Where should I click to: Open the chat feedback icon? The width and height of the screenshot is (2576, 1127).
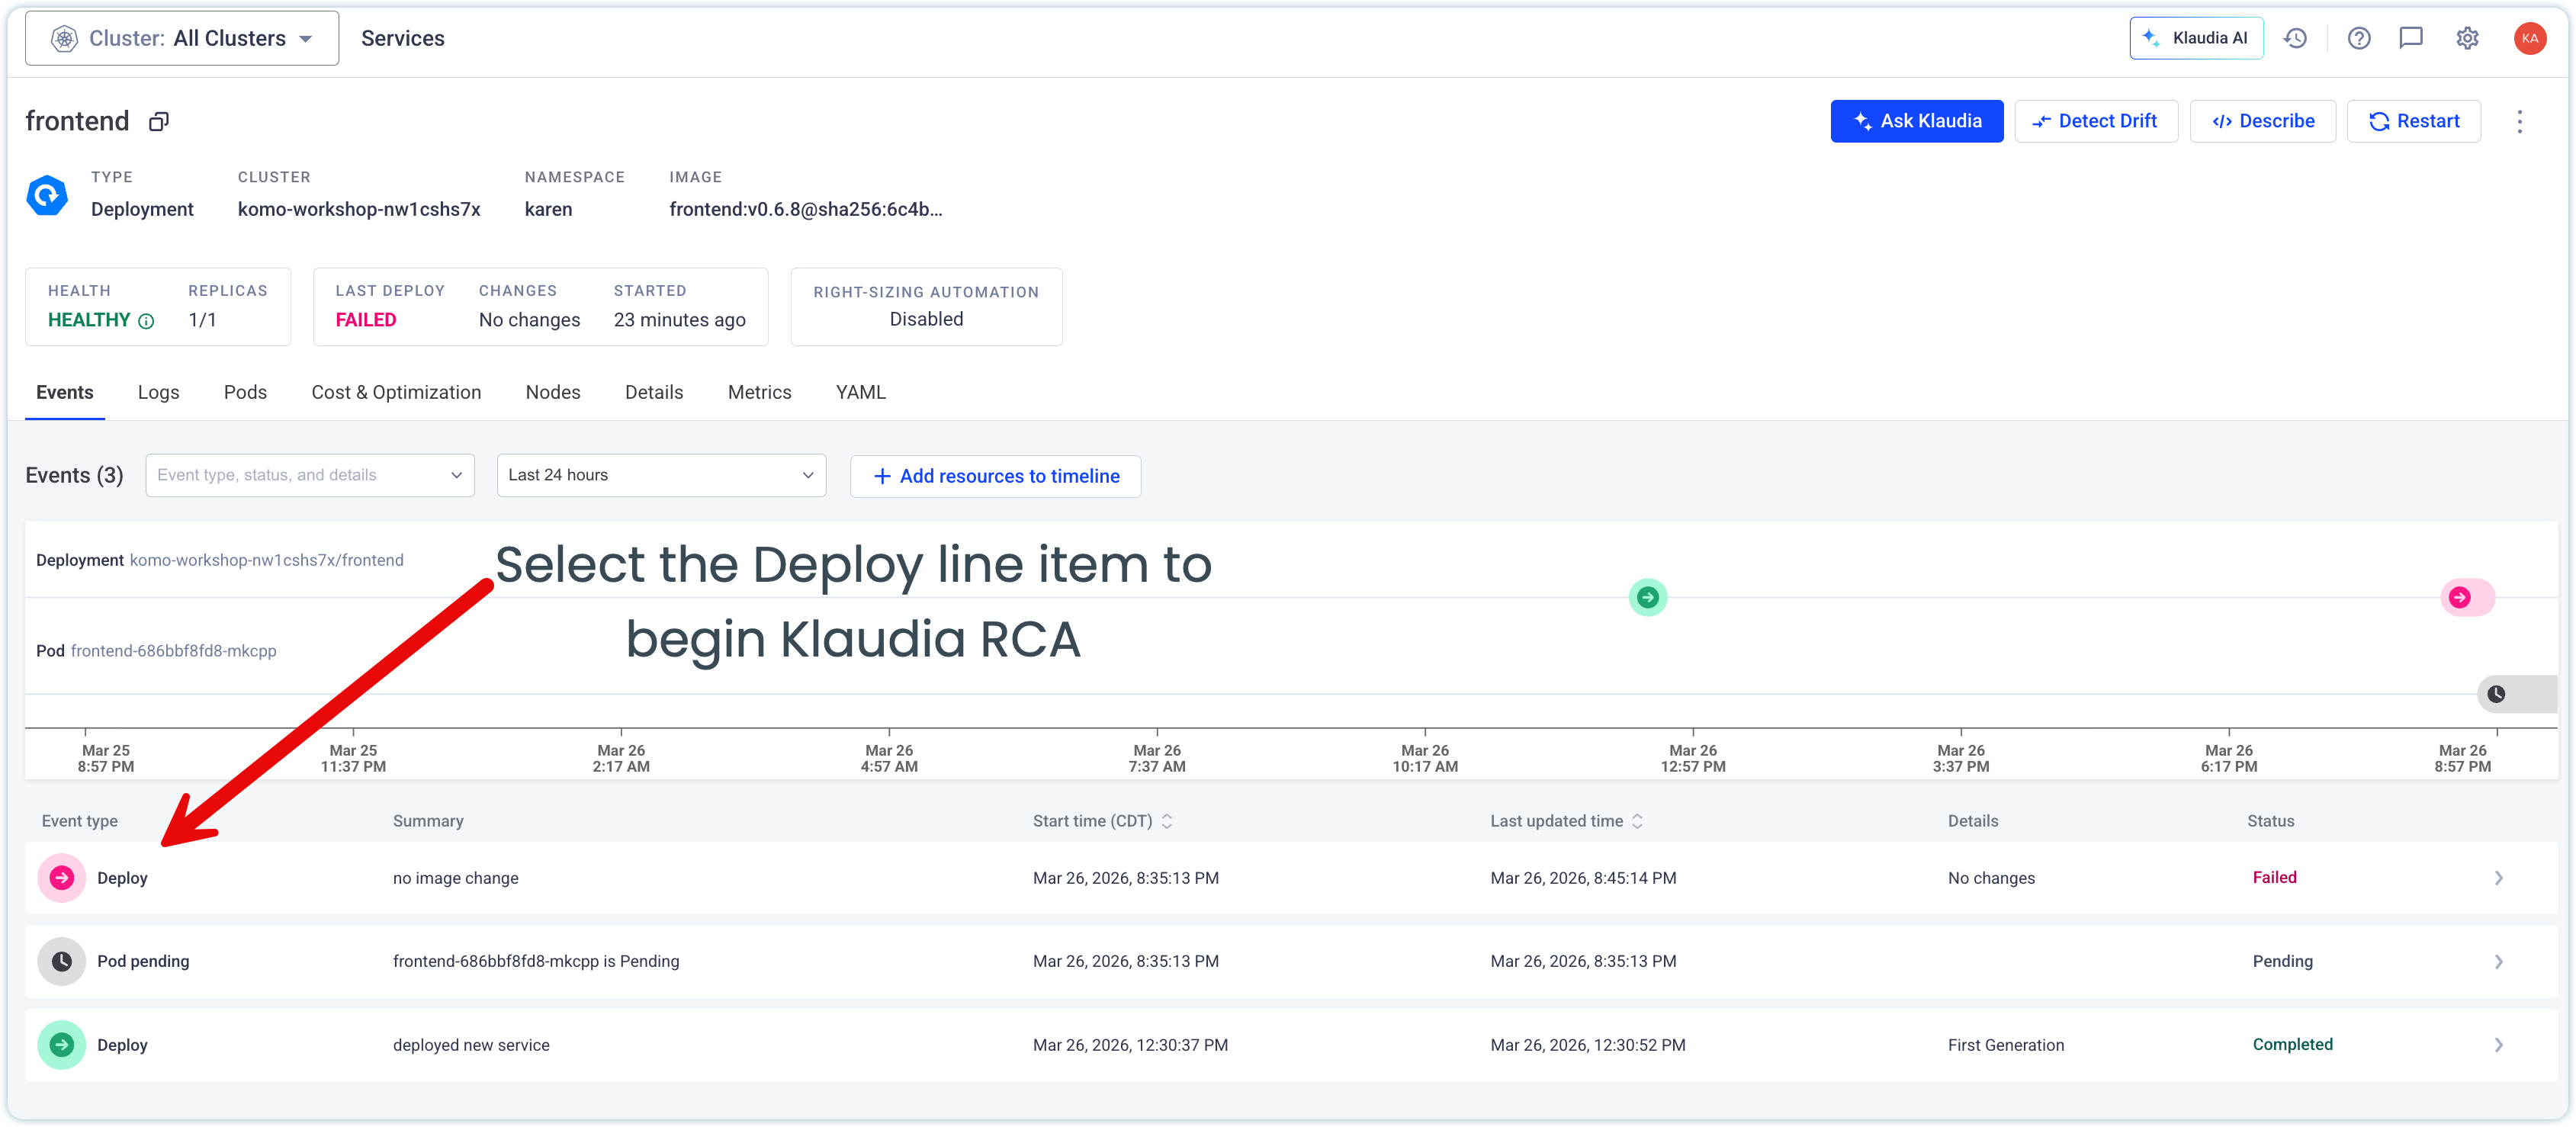tap(2411, 38)
